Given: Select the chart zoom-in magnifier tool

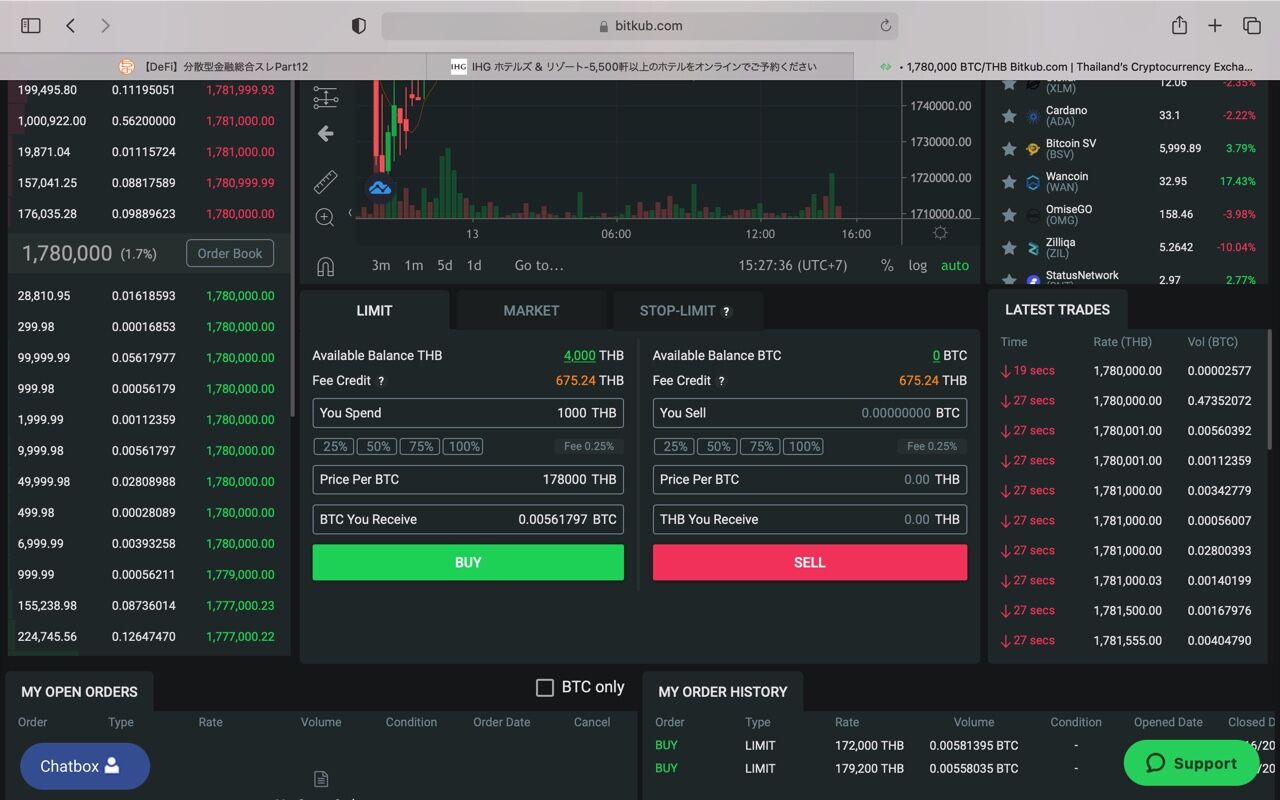Looking at the screenshot, I should (x=325, y=217).
